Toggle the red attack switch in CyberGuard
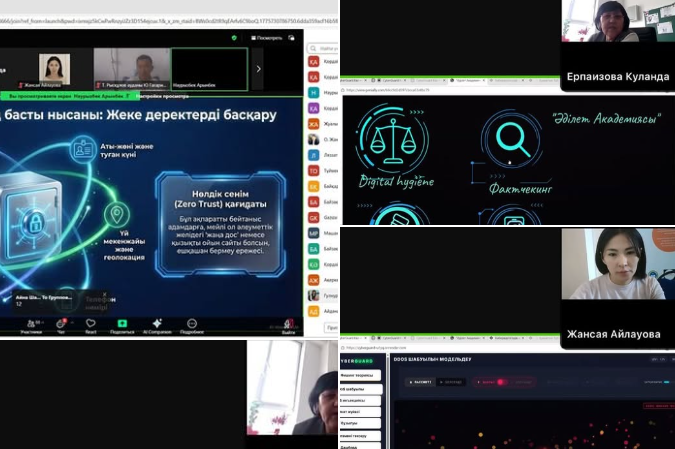This screenshot has height=449, width=675. pos(500,382)
